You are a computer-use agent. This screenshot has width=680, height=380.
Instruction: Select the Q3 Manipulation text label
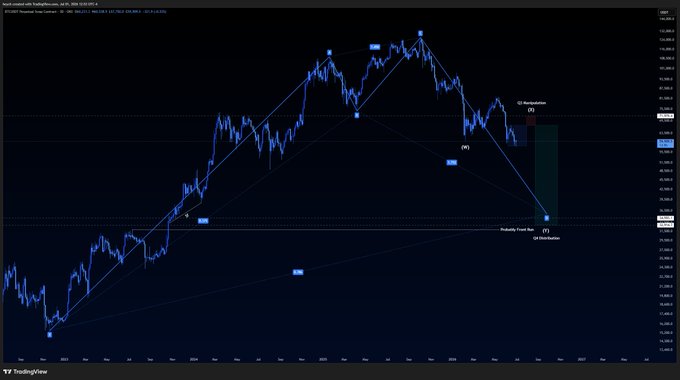pos(531,103)
